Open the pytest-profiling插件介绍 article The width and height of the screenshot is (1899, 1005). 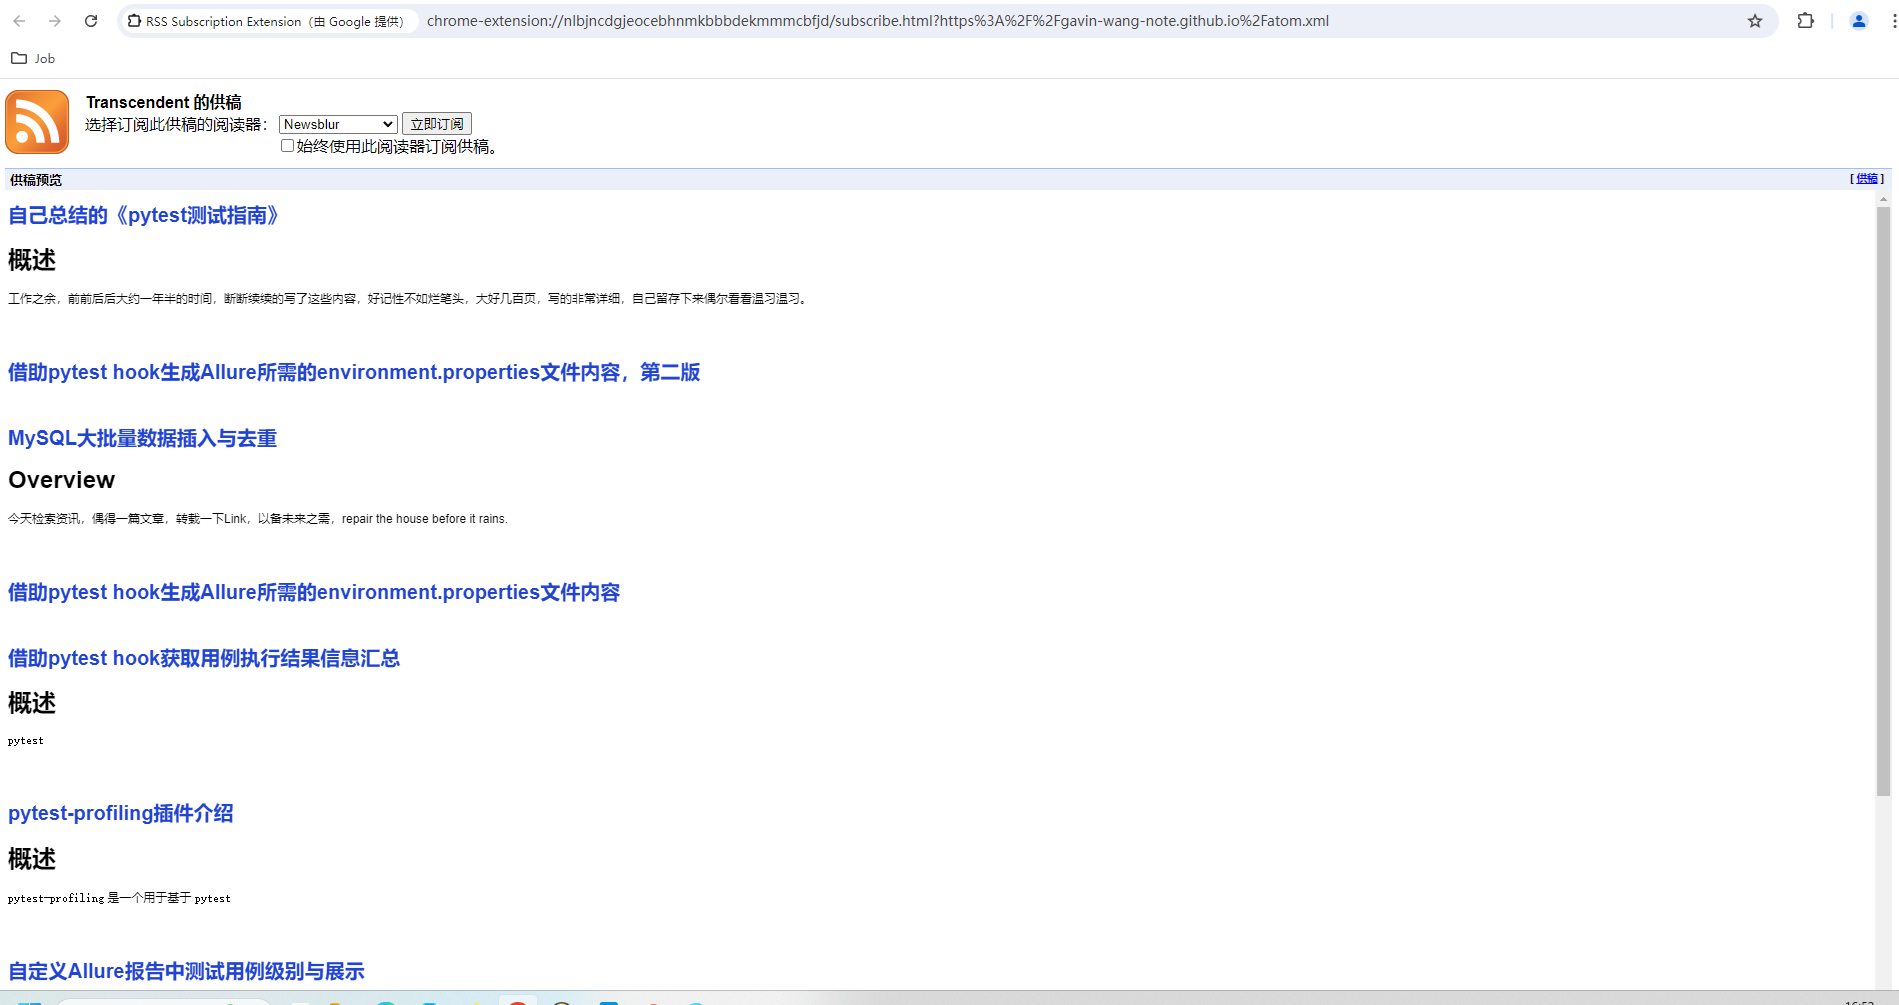point(120,813)
